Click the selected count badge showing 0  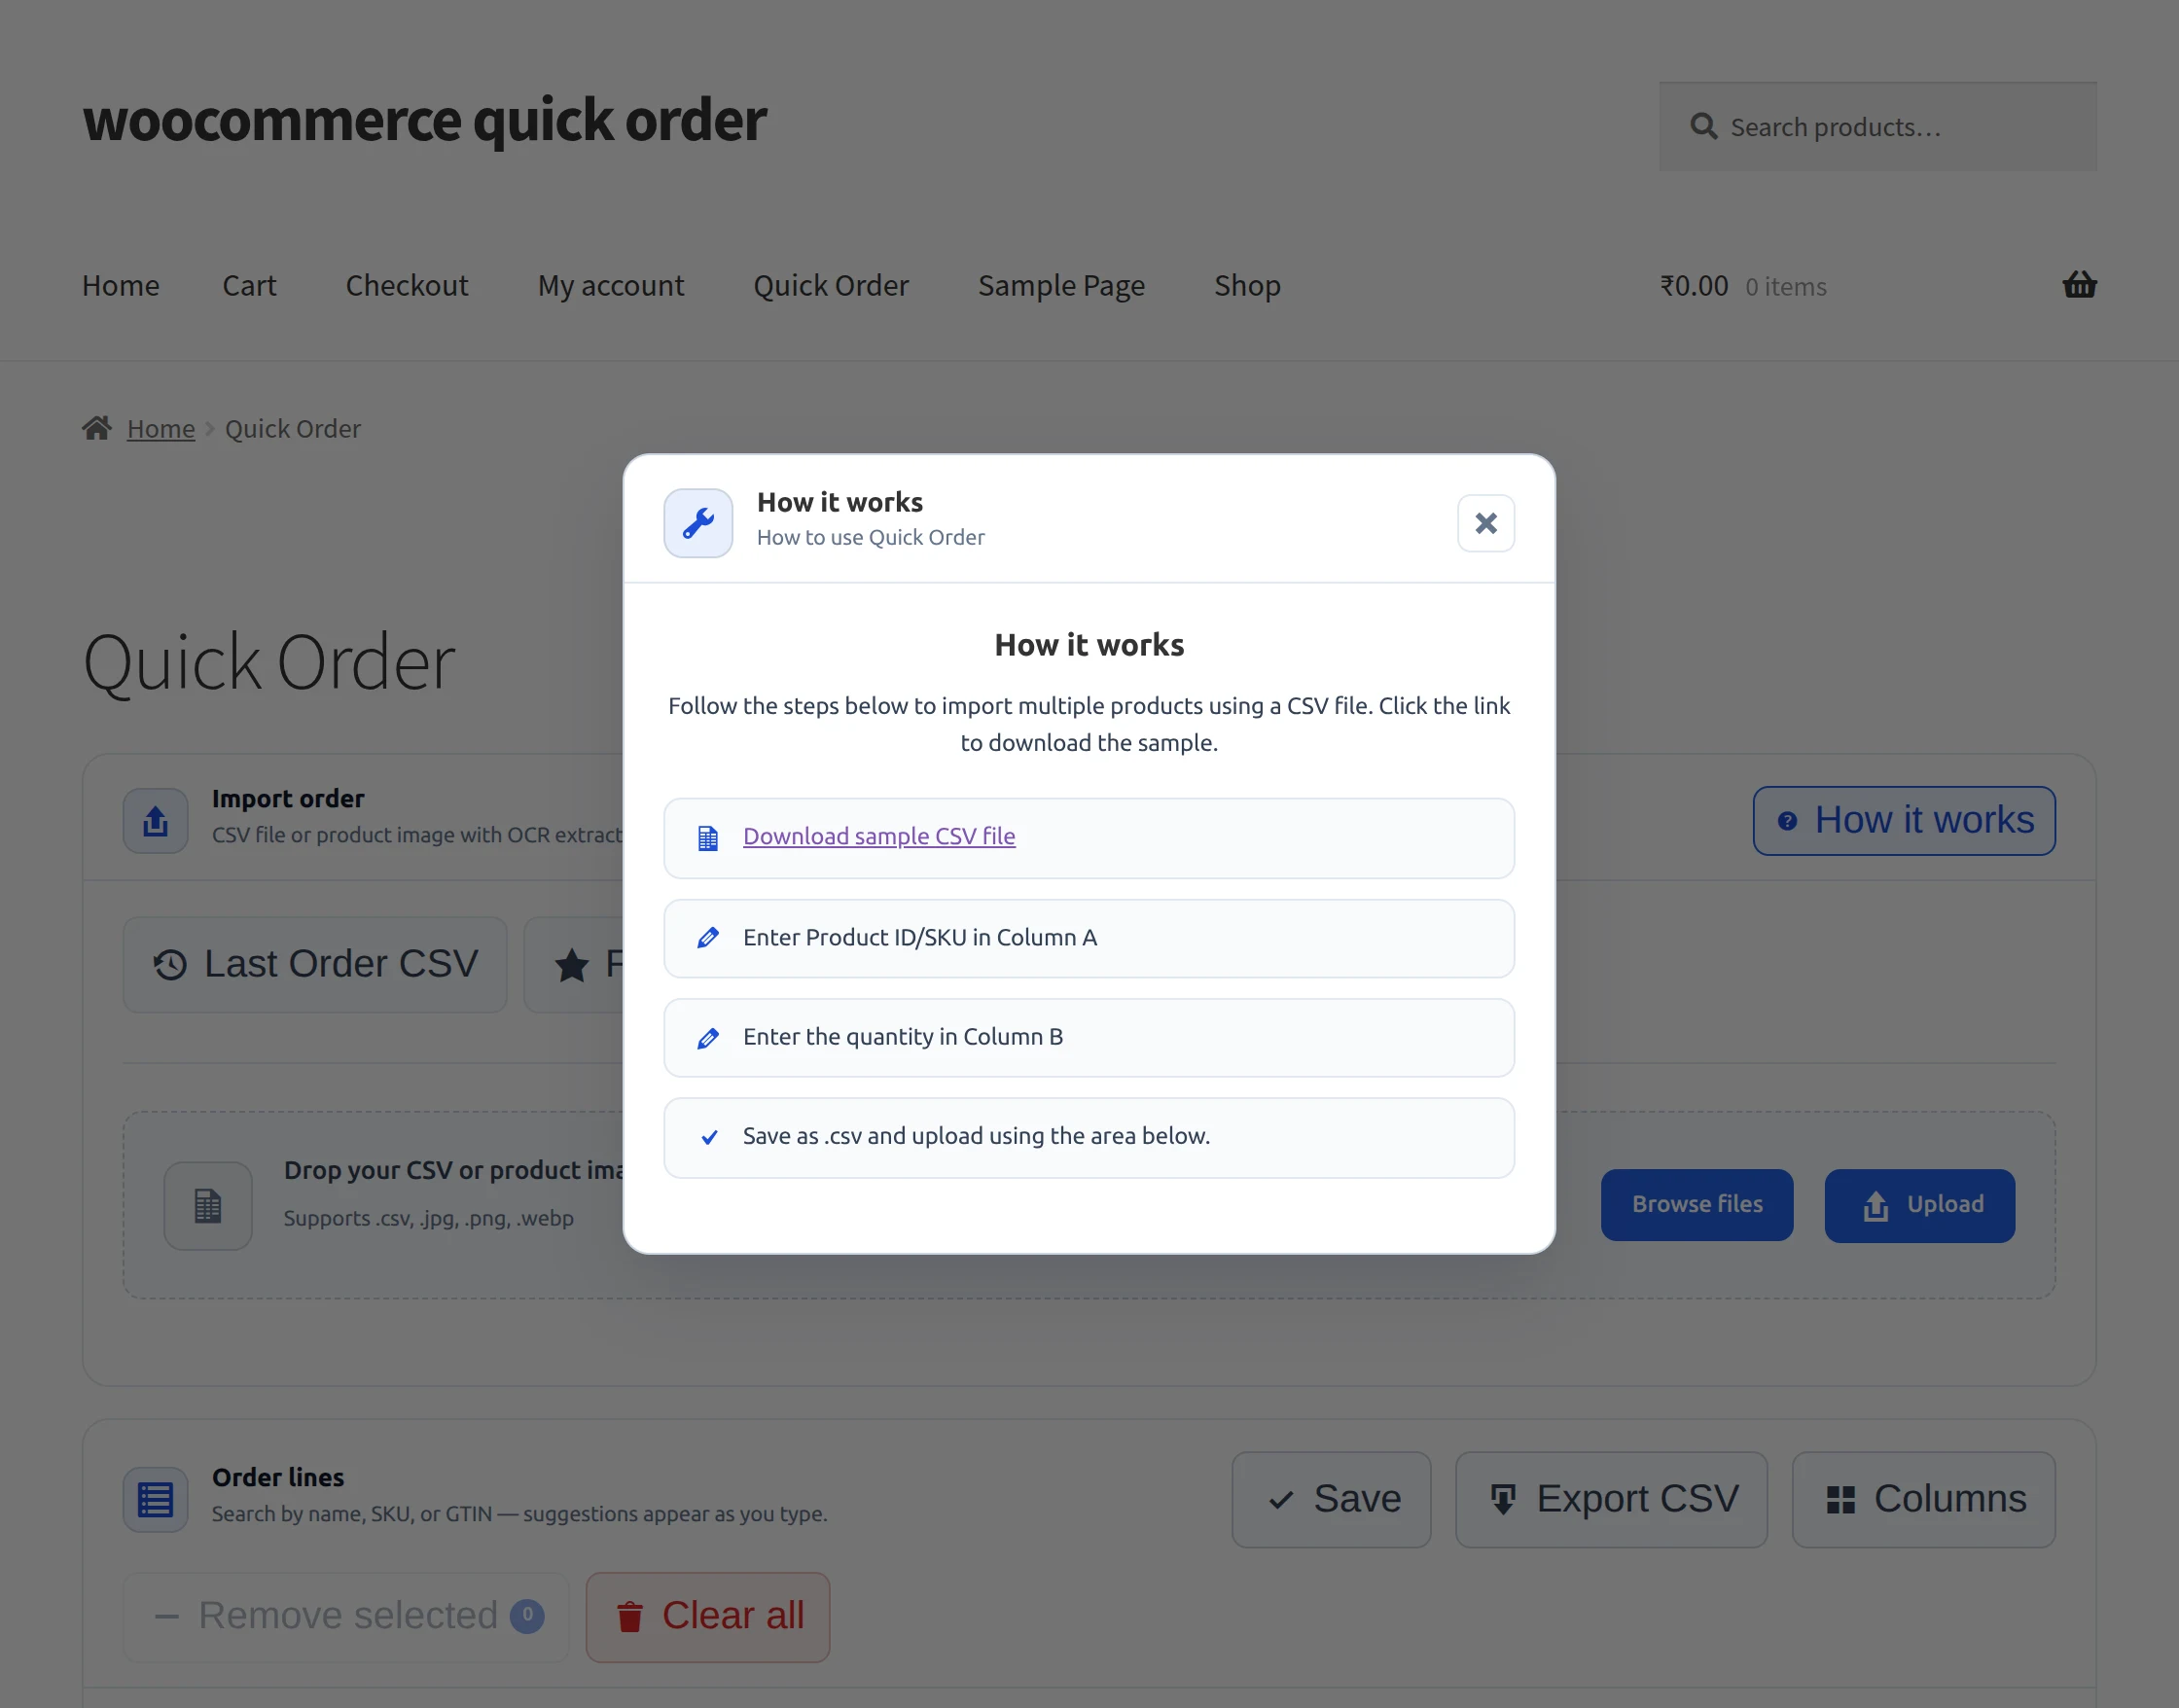click(x=527, y=1616)
